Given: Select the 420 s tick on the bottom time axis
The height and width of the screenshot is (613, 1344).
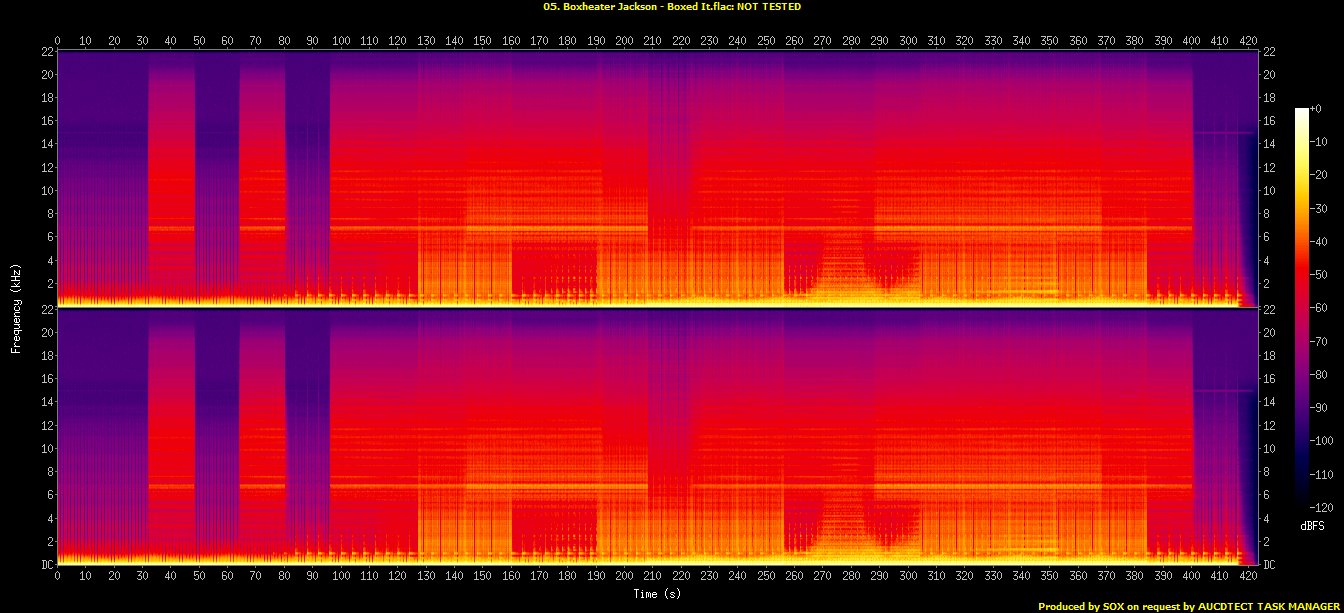Looking at the screenshot, I should point(1247,577).
